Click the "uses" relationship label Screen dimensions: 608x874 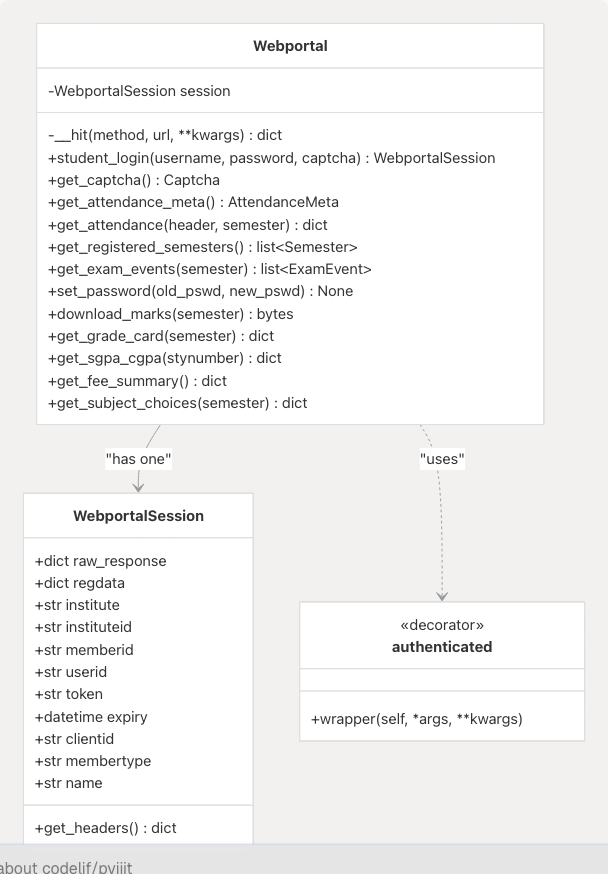tap(442, 459)
